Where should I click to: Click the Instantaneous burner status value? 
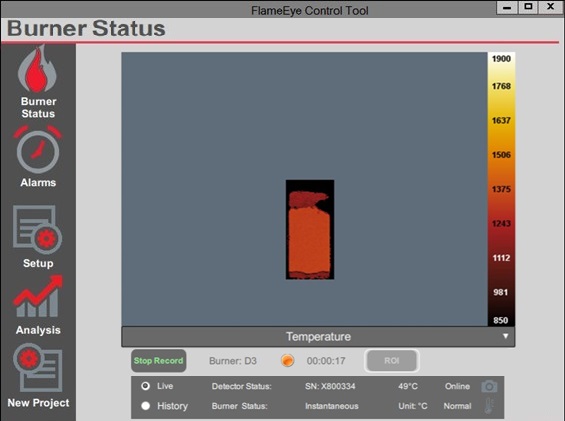tap(332, 406)
